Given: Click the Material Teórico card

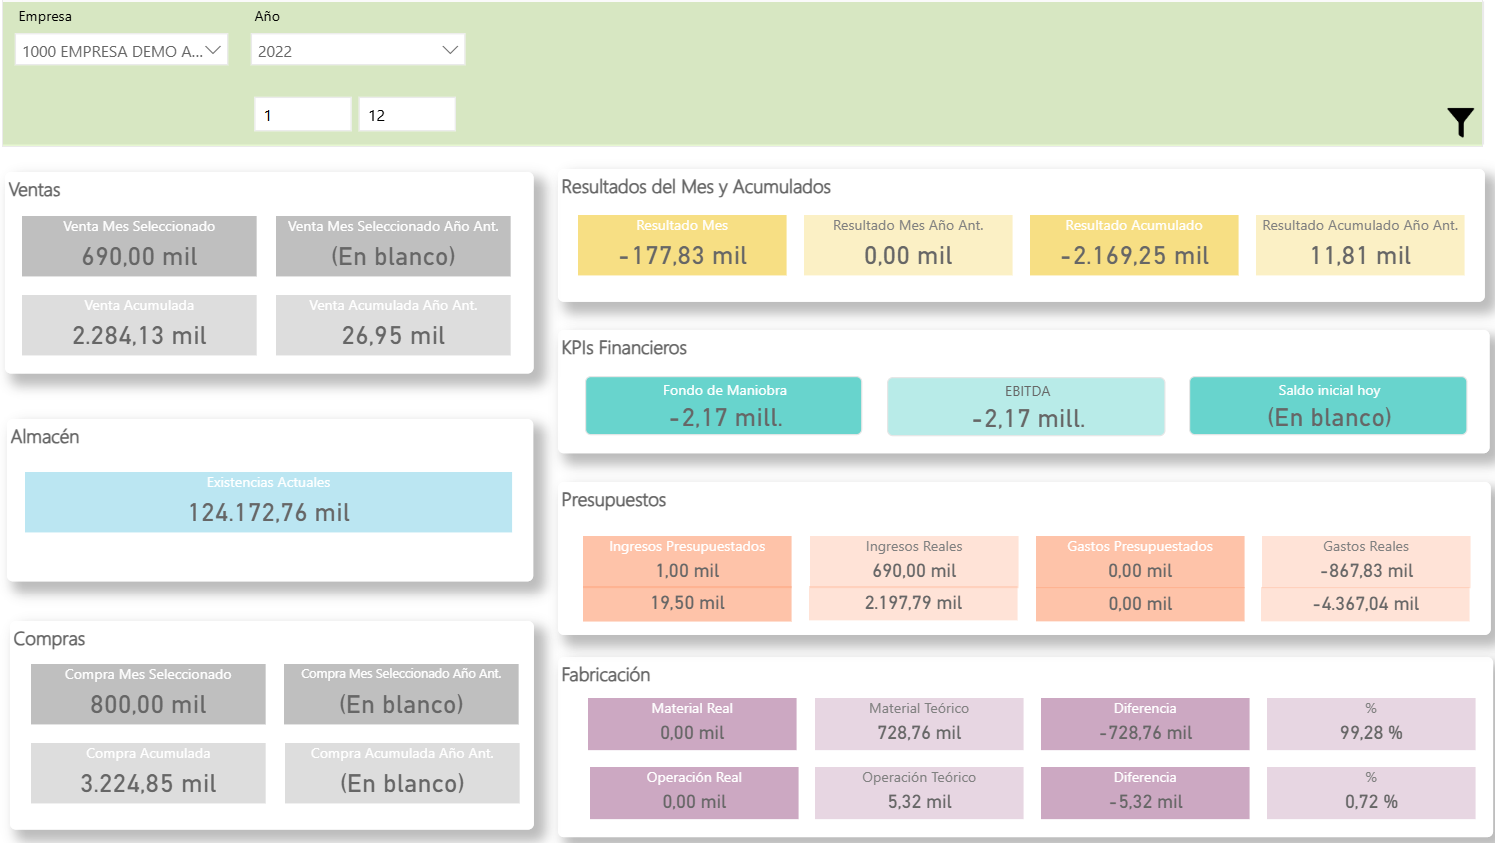Looking at the screenshot, I should pyautogui.click(x=919, y=724).
